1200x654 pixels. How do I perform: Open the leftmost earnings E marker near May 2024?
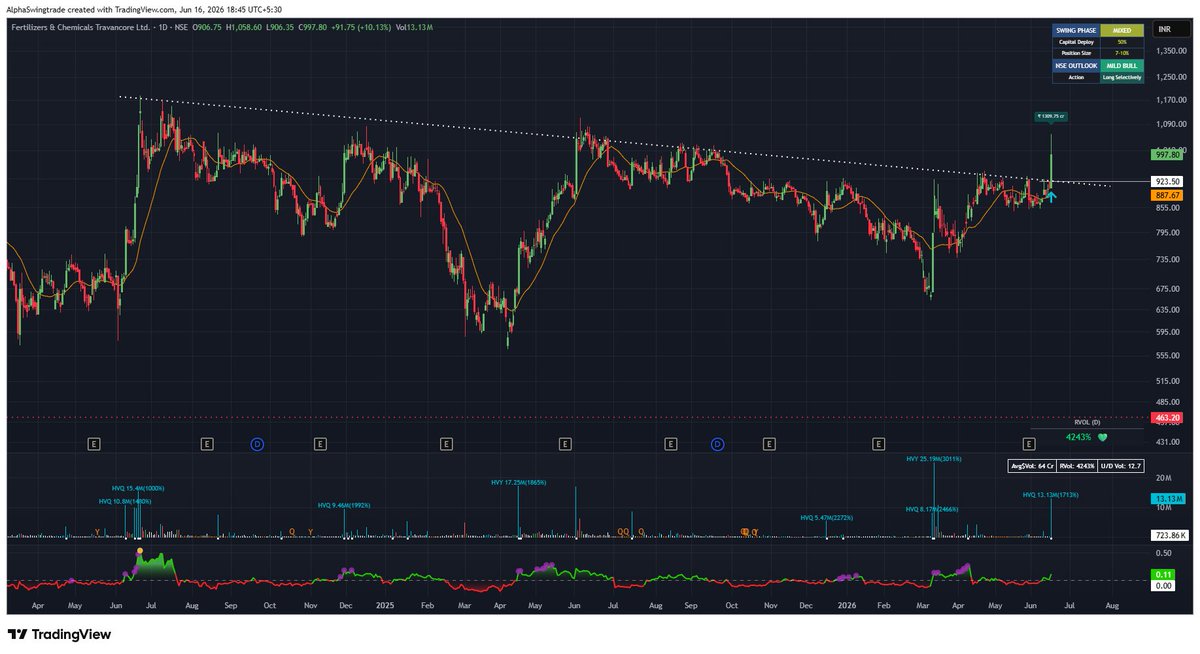94,443
